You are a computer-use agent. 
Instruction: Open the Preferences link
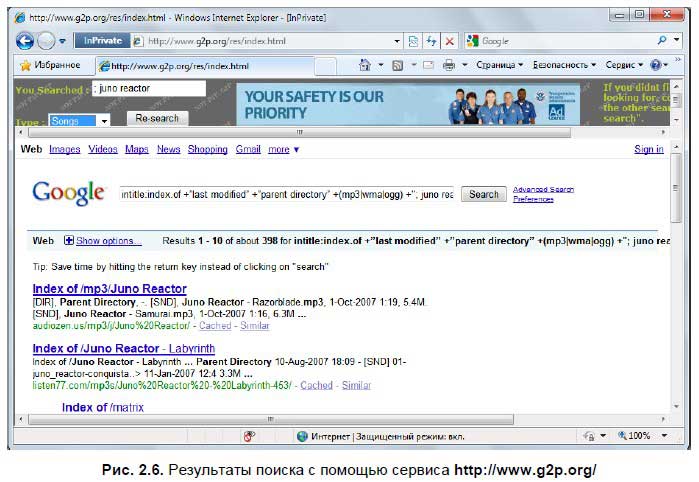(533, 199)
